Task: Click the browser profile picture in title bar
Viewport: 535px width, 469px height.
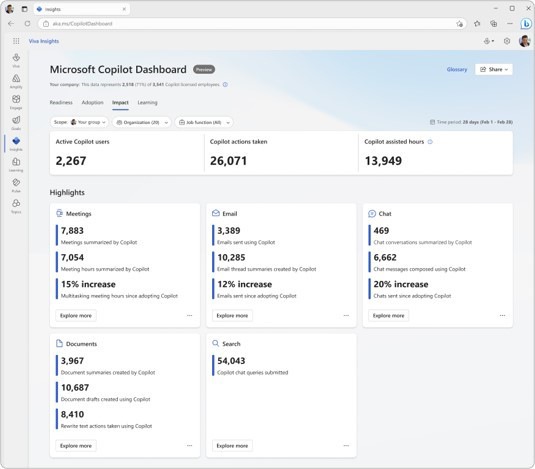Action: coord(10,9)
